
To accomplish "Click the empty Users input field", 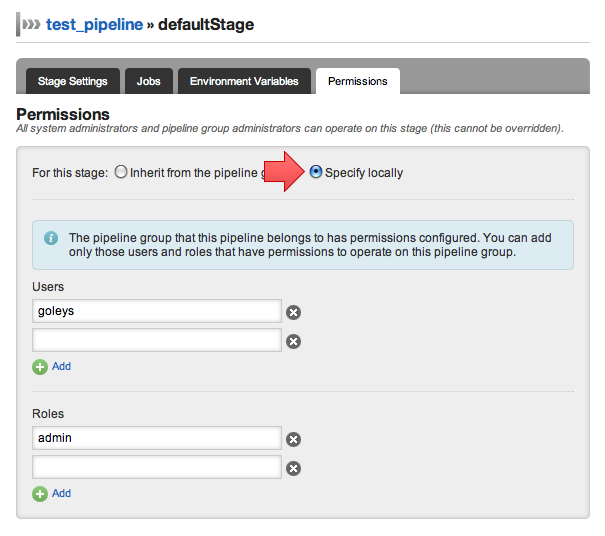I will (156, 341).
